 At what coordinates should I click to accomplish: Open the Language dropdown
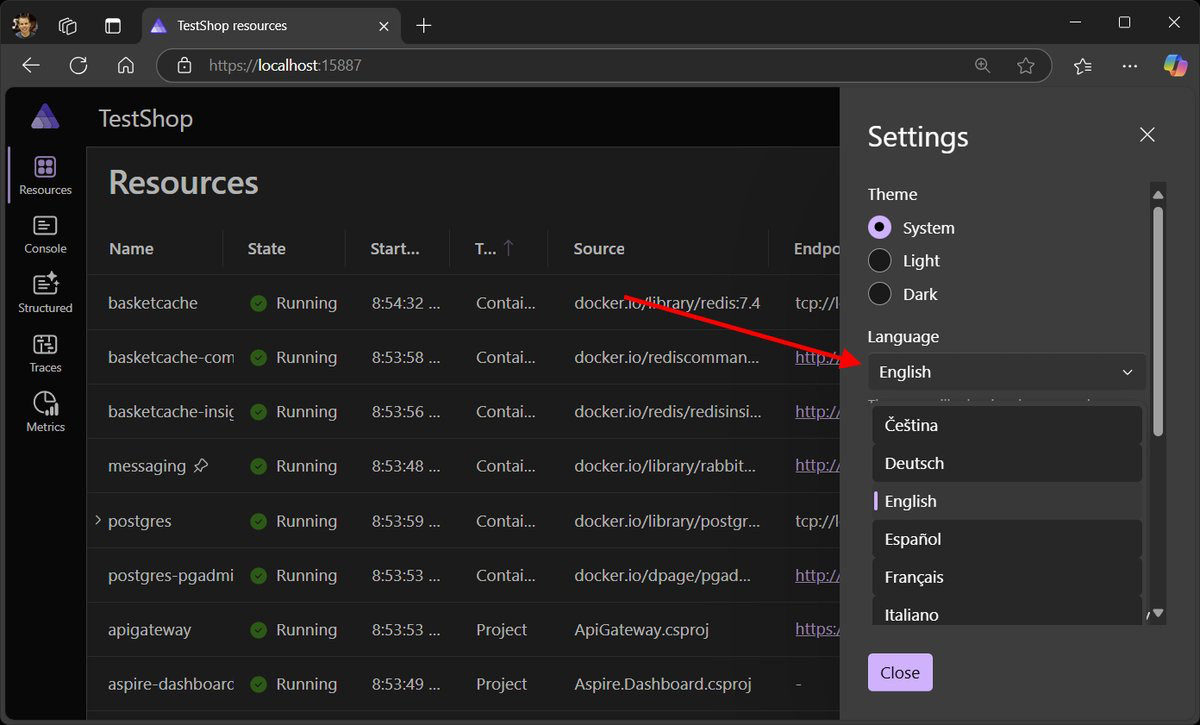click(1006, 371)
